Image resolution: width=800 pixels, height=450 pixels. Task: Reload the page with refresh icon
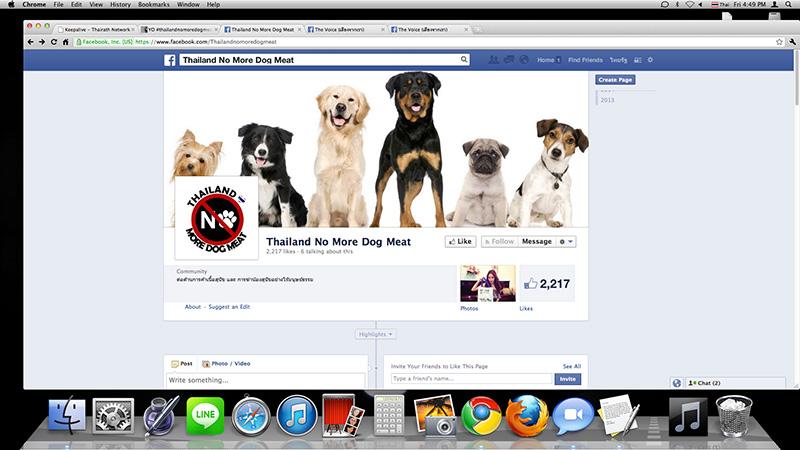pos(54,42)
